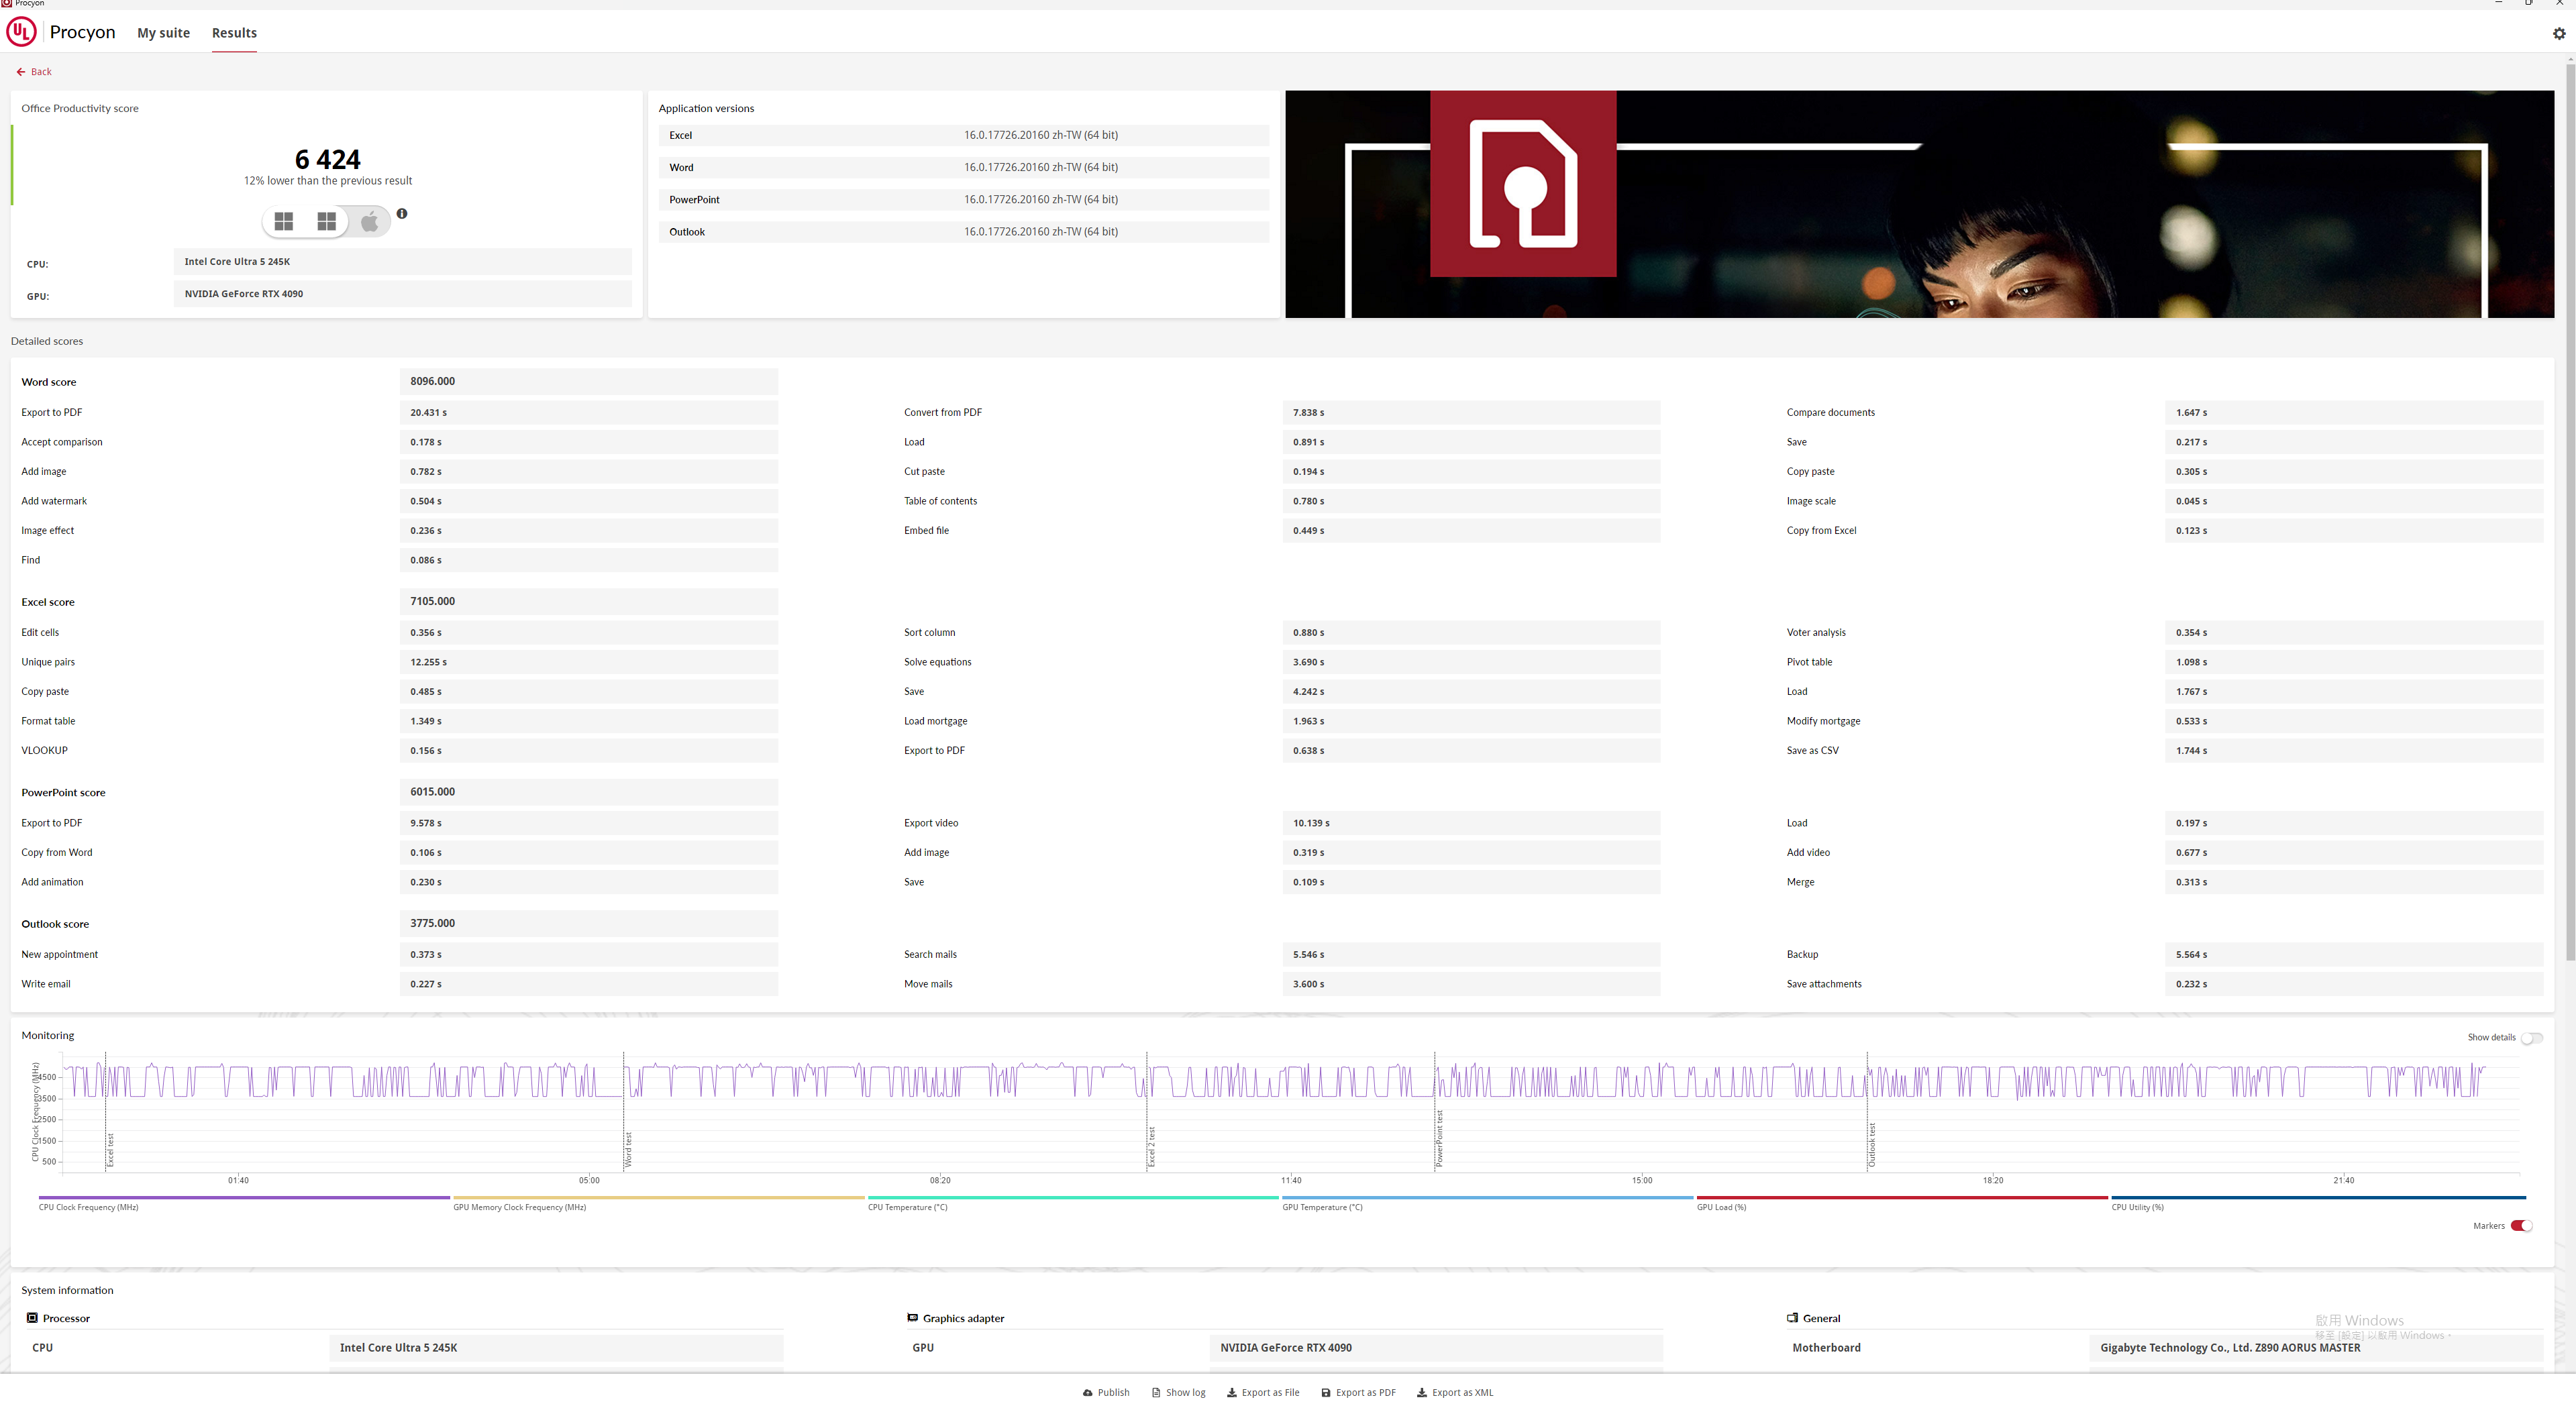Click the Publish cloud icon
The width and height of the screenshot is (2576, 1414).
tap(1088, 1393)
